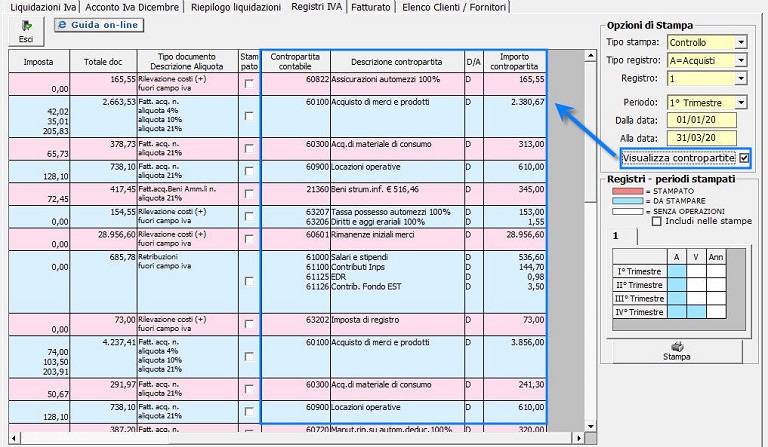Click the Imposta column header
768x447 pixels.
(x=39, y=62)
